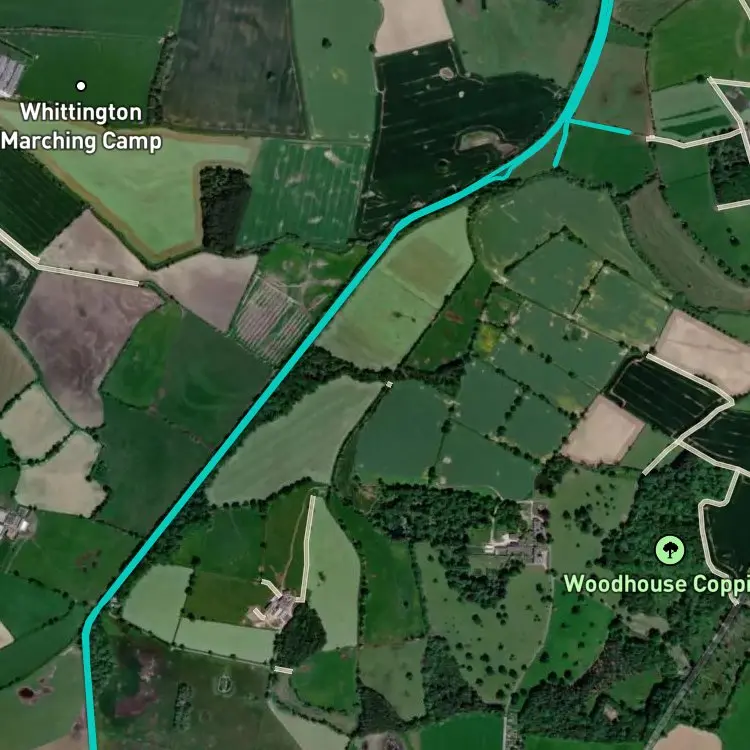Image resolution: width=750 pixels, height=750 pixels.
Task: Select the white dot marker above Whittington Marching Camp
Action: click(x=81, y=86)
